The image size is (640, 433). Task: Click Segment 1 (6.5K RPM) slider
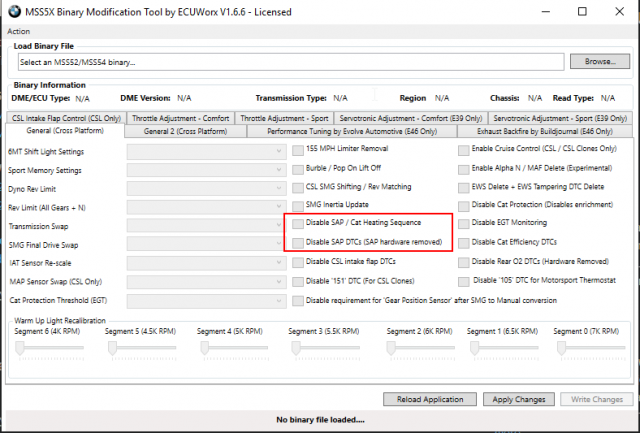click(x=504, y=349)
